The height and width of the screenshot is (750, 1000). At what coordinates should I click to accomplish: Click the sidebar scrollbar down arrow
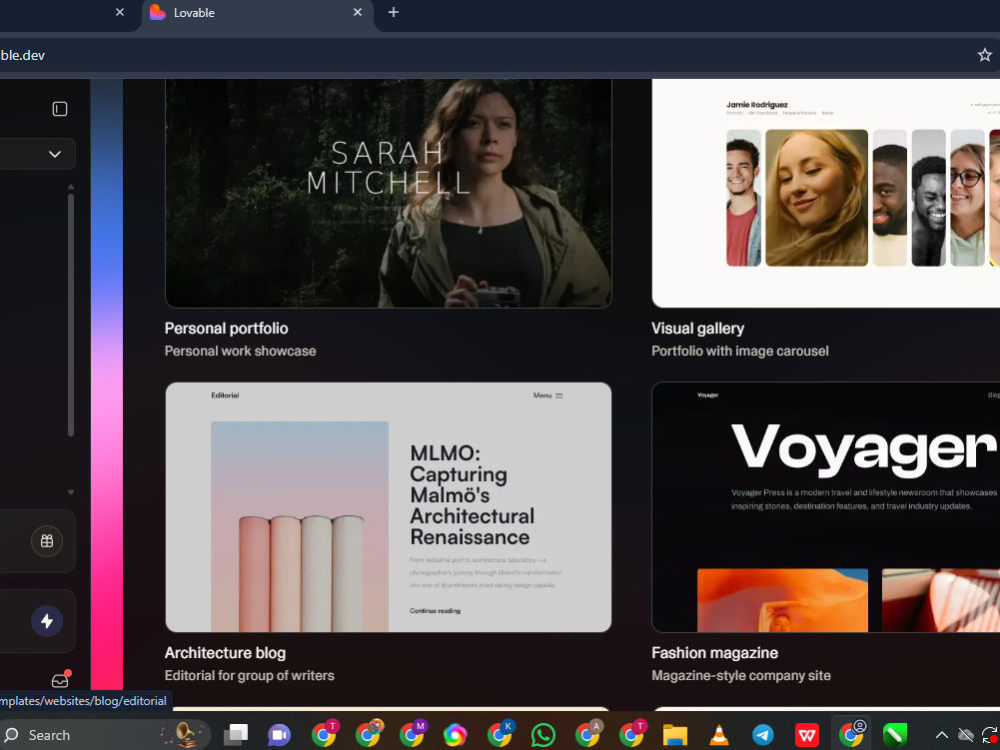71,492
